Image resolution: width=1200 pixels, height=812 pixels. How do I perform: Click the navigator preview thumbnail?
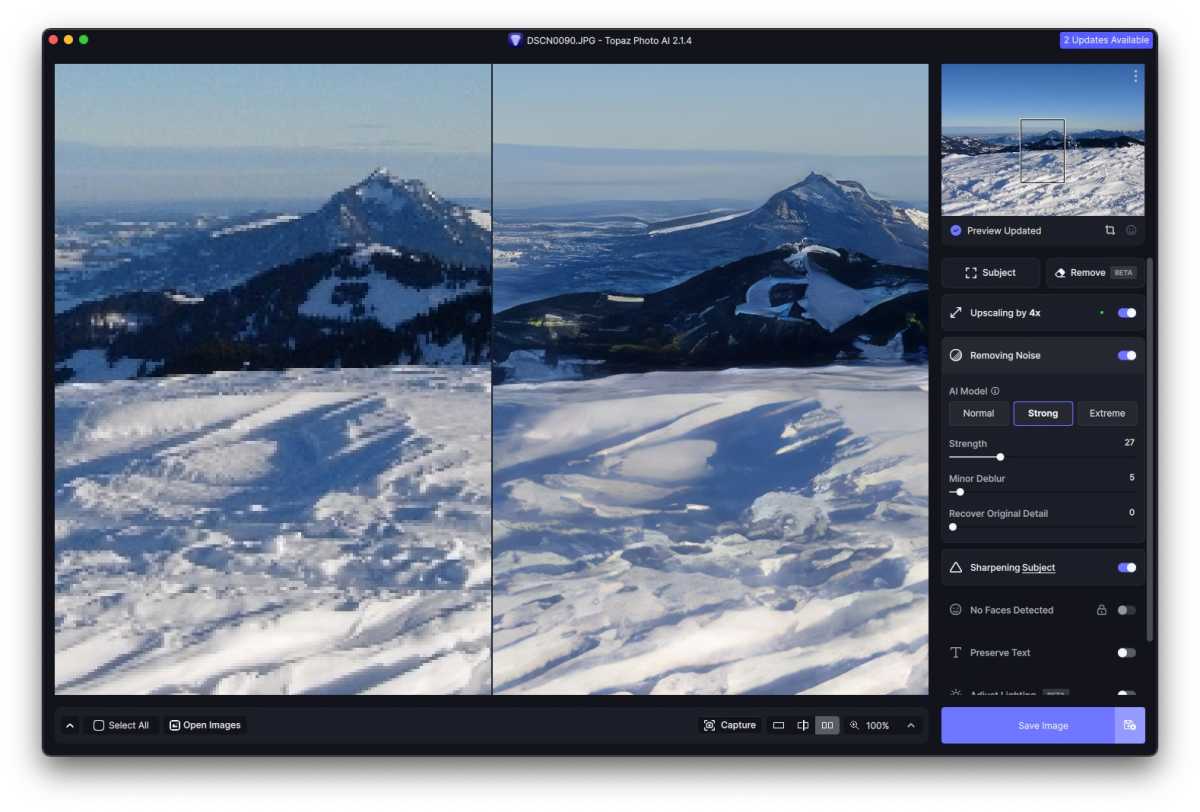coord(1043,140)
